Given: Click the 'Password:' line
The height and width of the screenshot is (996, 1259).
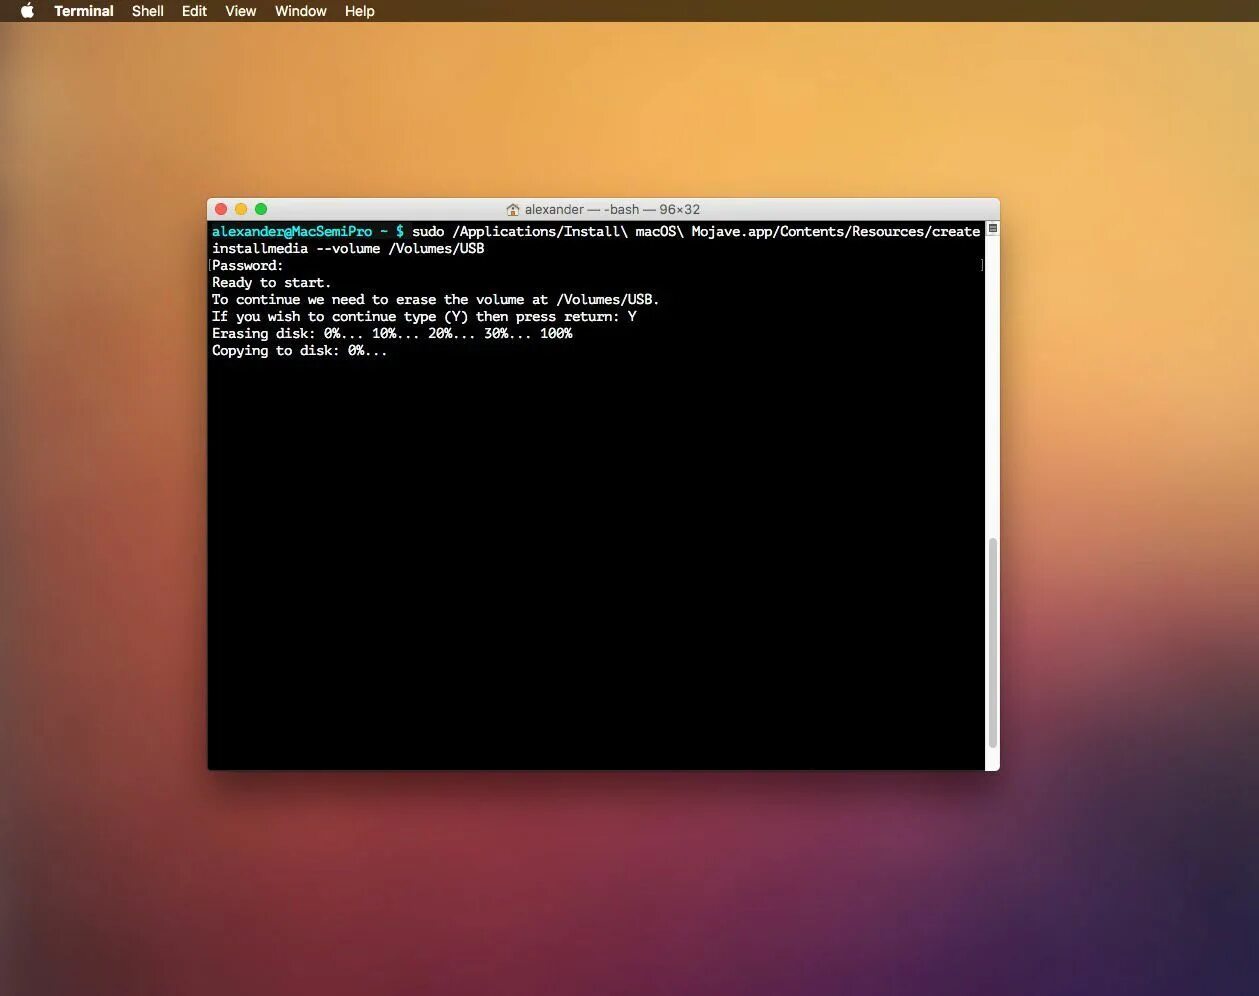Looking at the screenshot, I should pyautogui.click(x=248, y=266).
